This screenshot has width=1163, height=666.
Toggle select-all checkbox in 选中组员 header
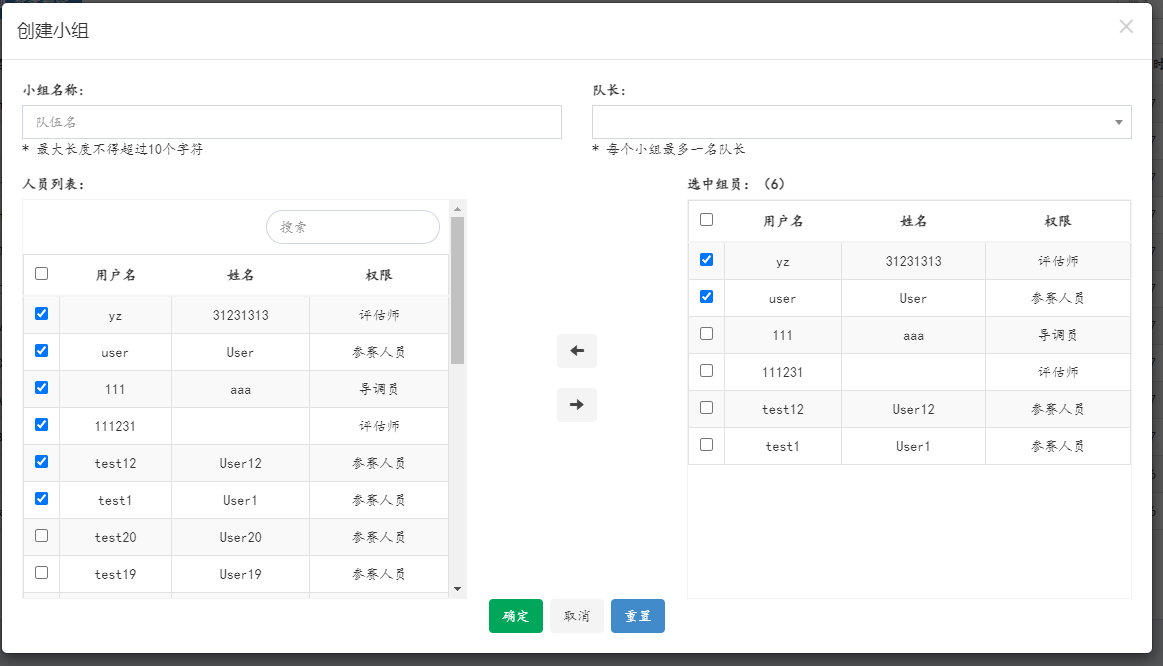click(x=707, y=220)
